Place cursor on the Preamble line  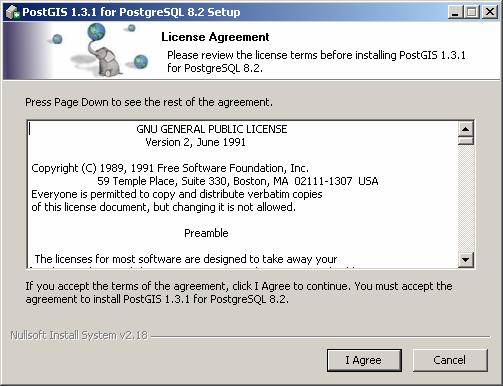(x=206, y=233)
